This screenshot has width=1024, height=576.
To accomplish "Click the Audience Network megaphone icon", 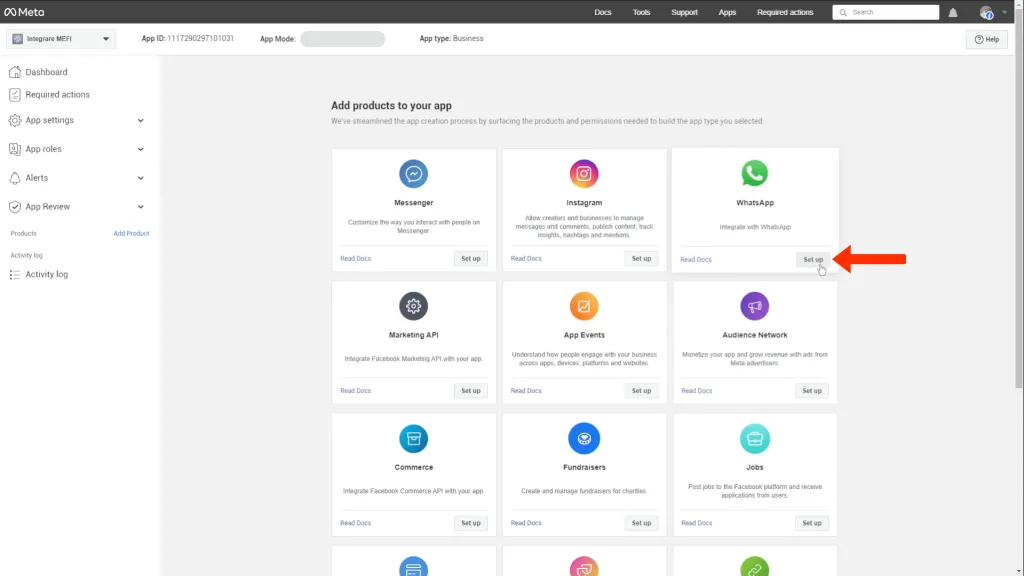I will click(x=754, y=306).
